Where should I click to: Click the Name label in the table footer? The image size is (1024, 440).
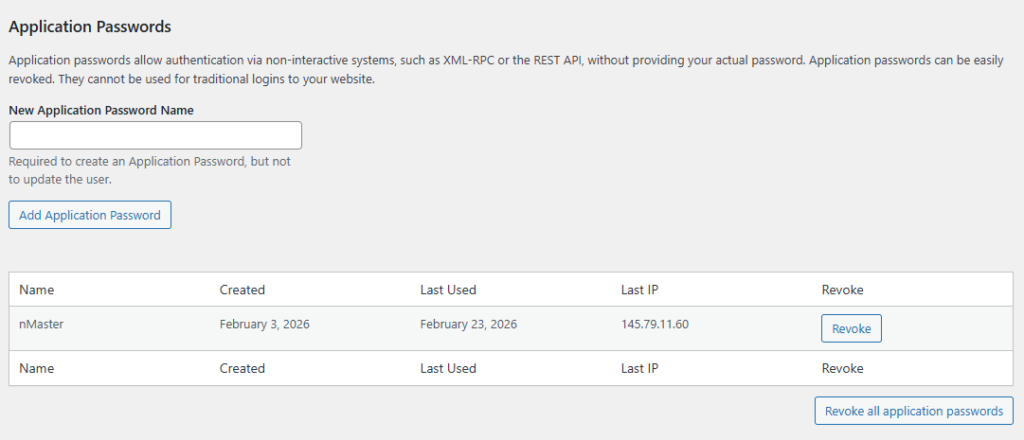(x=36, y=368)
